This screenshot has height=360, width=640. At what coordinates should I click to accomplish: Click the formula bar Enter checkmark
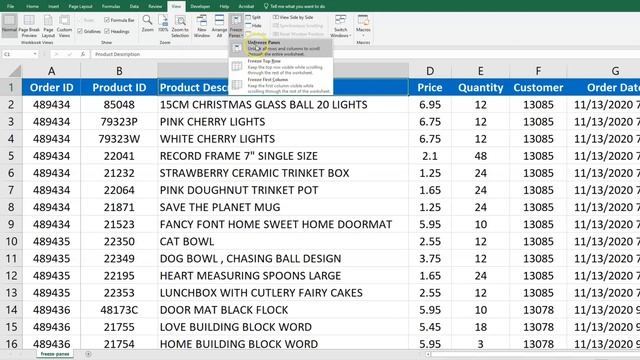point(69,54)
